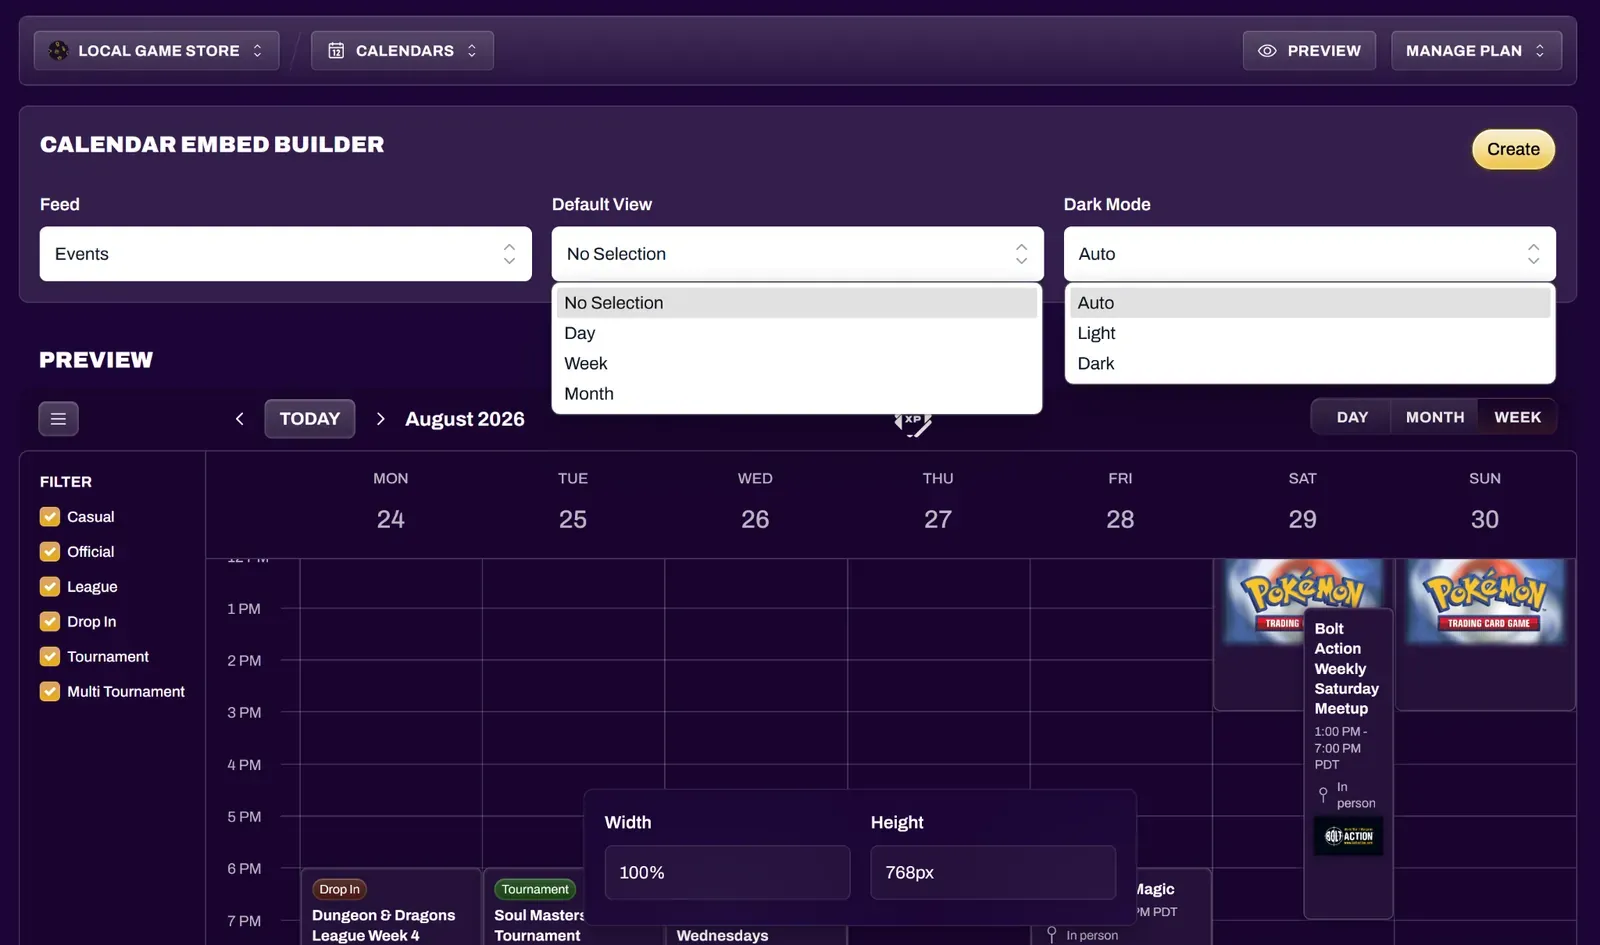Image resolution: width=1600 pixels, height=945 pixels.
Task: Uncheck the Casual filter
Action: tap(50, 517)
